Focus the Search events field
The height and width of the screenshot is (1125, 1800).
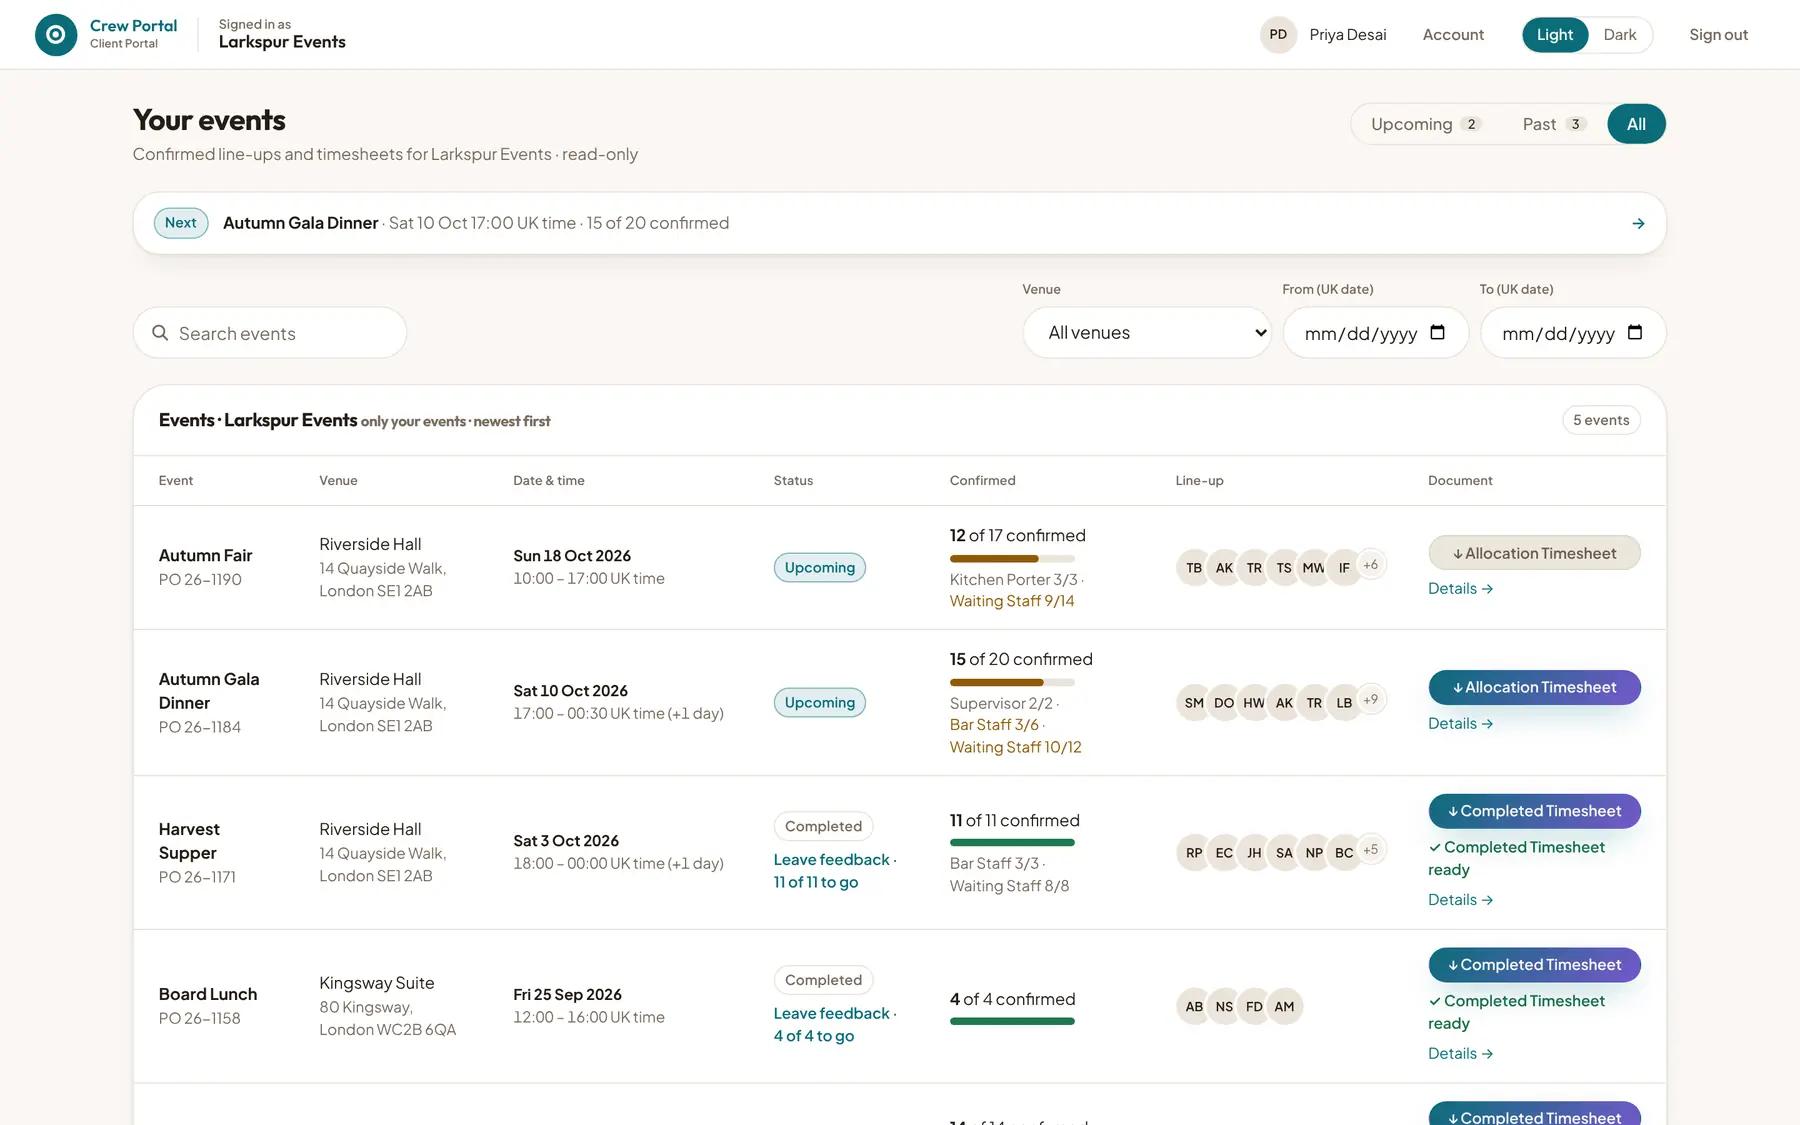270,333
